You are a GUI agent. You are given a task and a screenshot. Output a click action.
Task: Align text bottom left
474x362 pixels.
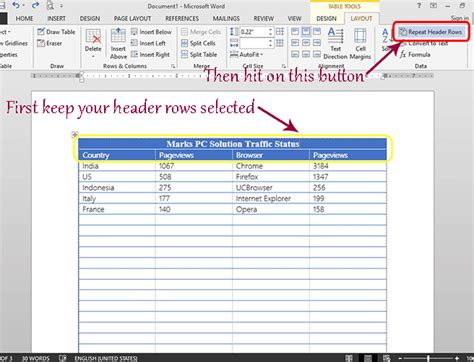(295, 54)
